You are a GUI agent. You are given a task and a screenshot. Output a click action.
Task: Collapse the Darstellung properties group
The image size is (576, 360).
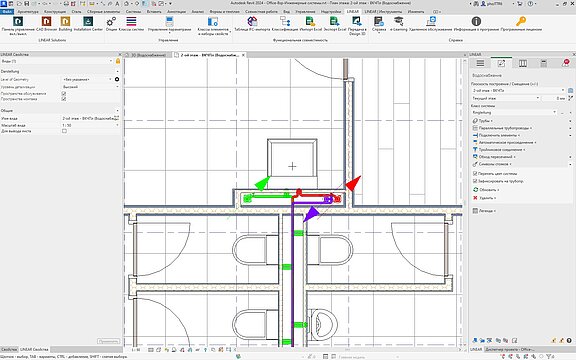click(118, 72)
